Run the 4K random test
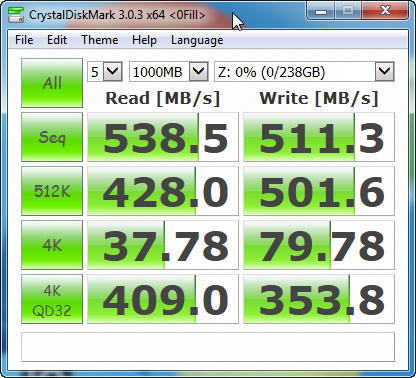The height and width of the screenshot is (378, 416). point(52,245)
